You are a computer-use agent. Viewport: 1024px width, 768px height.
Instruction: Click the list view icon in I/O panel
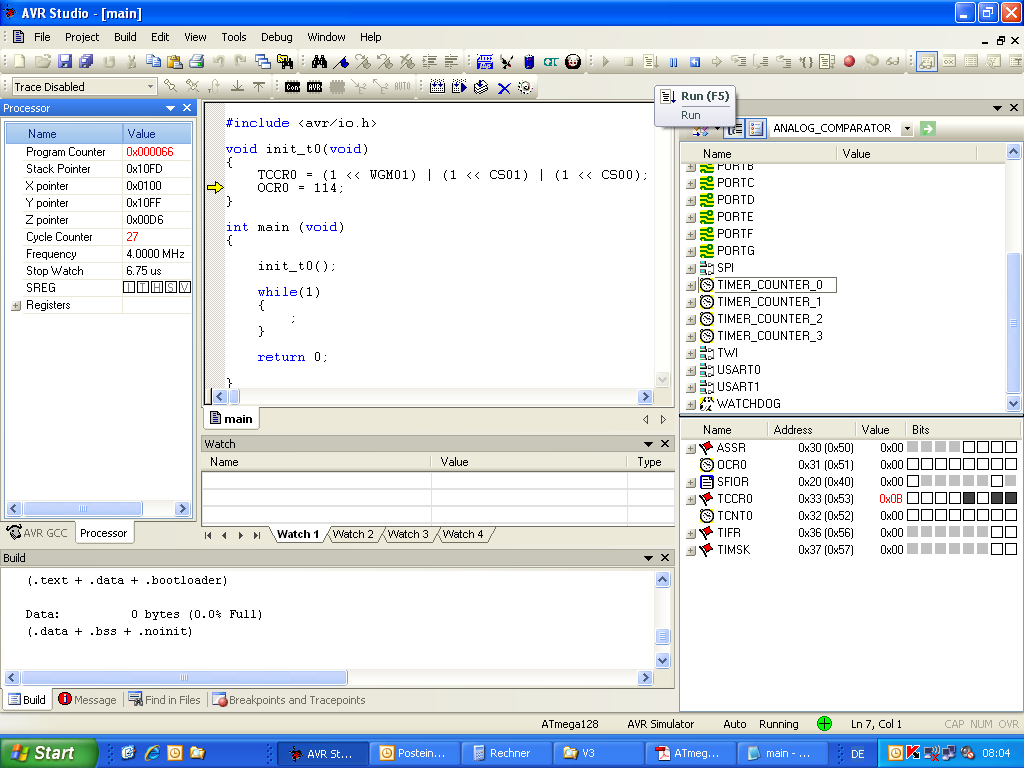[x=756, y=129]
